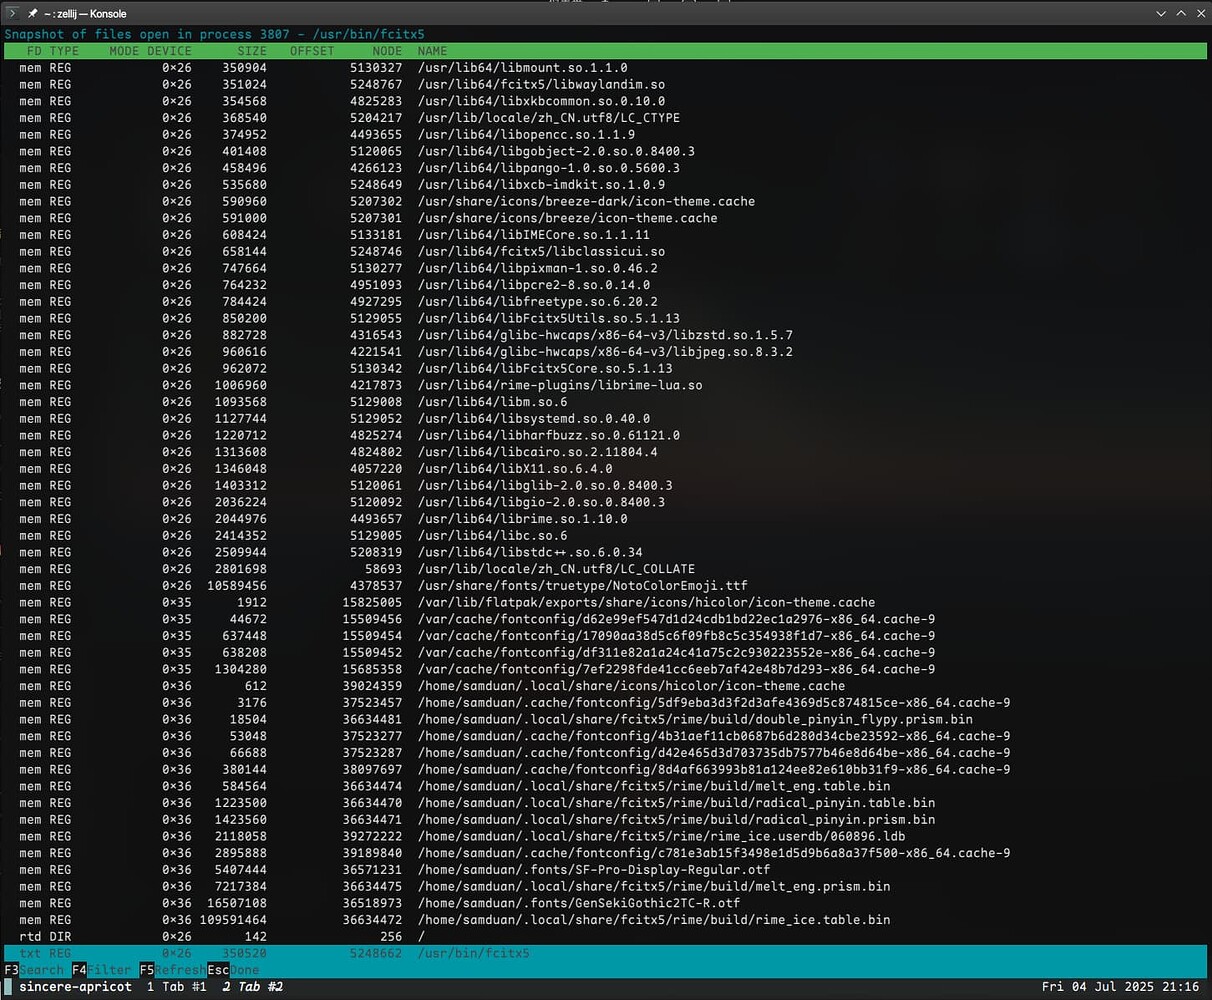The image size is (1212, 1000).
Task: Click the Konsole application icon in title bar
Action: click(x=12, y=13)
